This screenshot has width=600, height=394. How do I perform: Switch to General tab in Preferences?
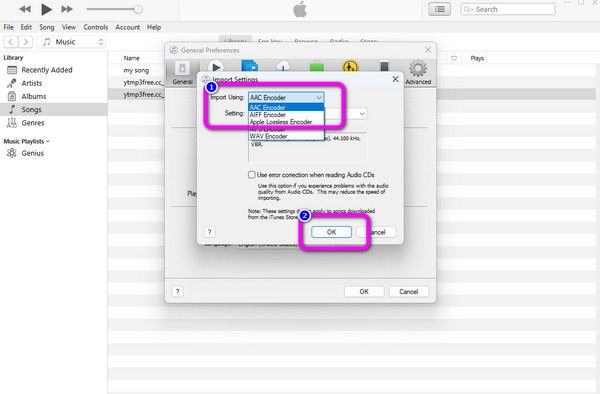coord(183,73)
